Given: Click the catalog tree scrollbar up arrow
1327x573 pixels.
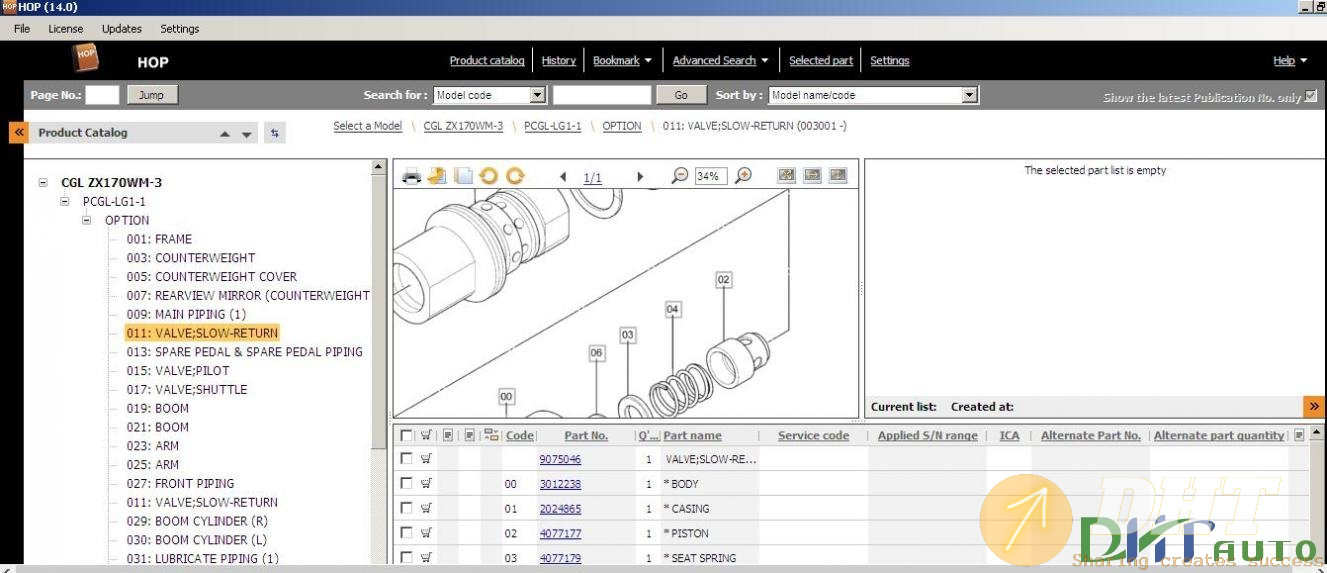Looking at the screenshot, I should click(378, 167).
